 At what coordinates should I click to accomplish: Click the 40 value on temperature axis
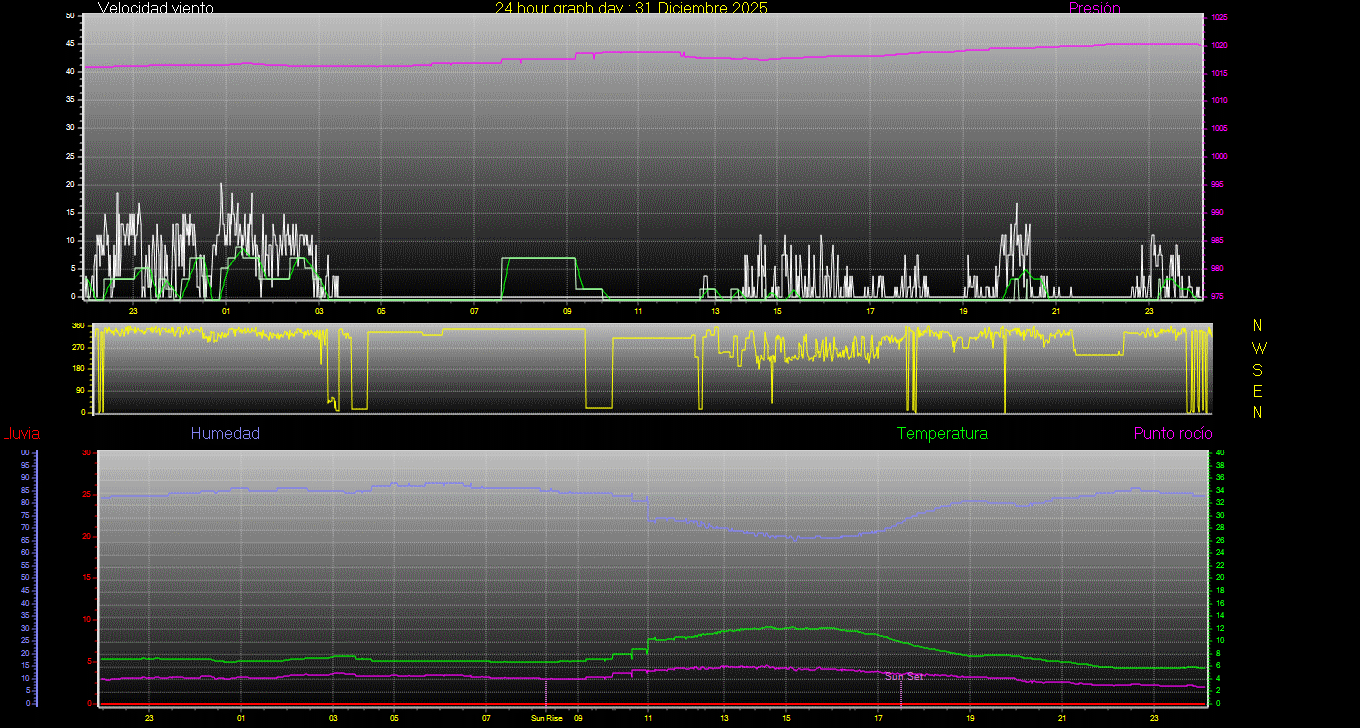(x=1218, y=453)
